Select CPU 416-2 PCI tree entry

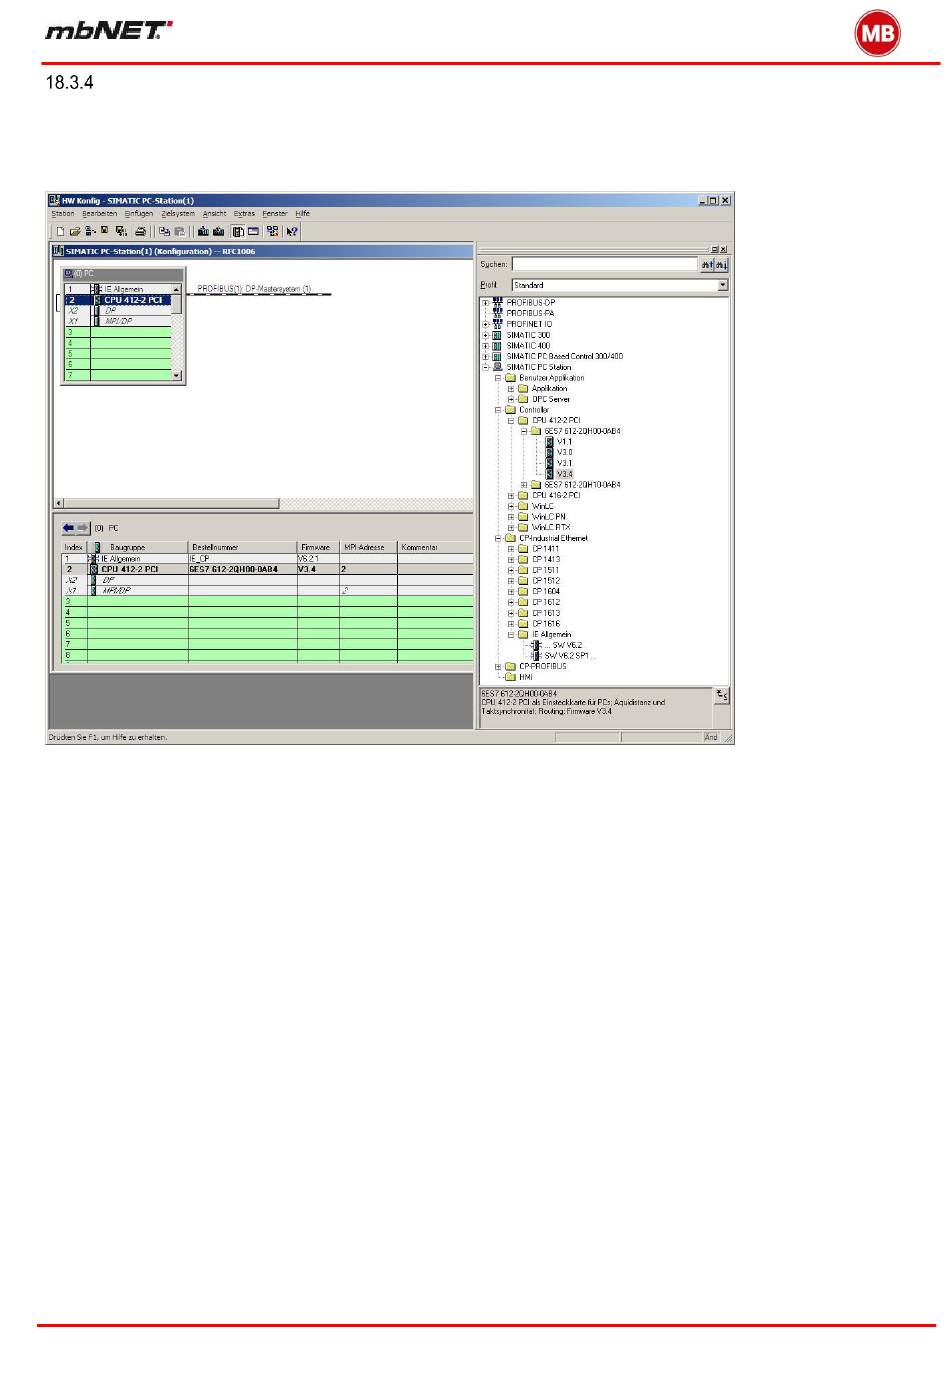[x=556, y=495]
